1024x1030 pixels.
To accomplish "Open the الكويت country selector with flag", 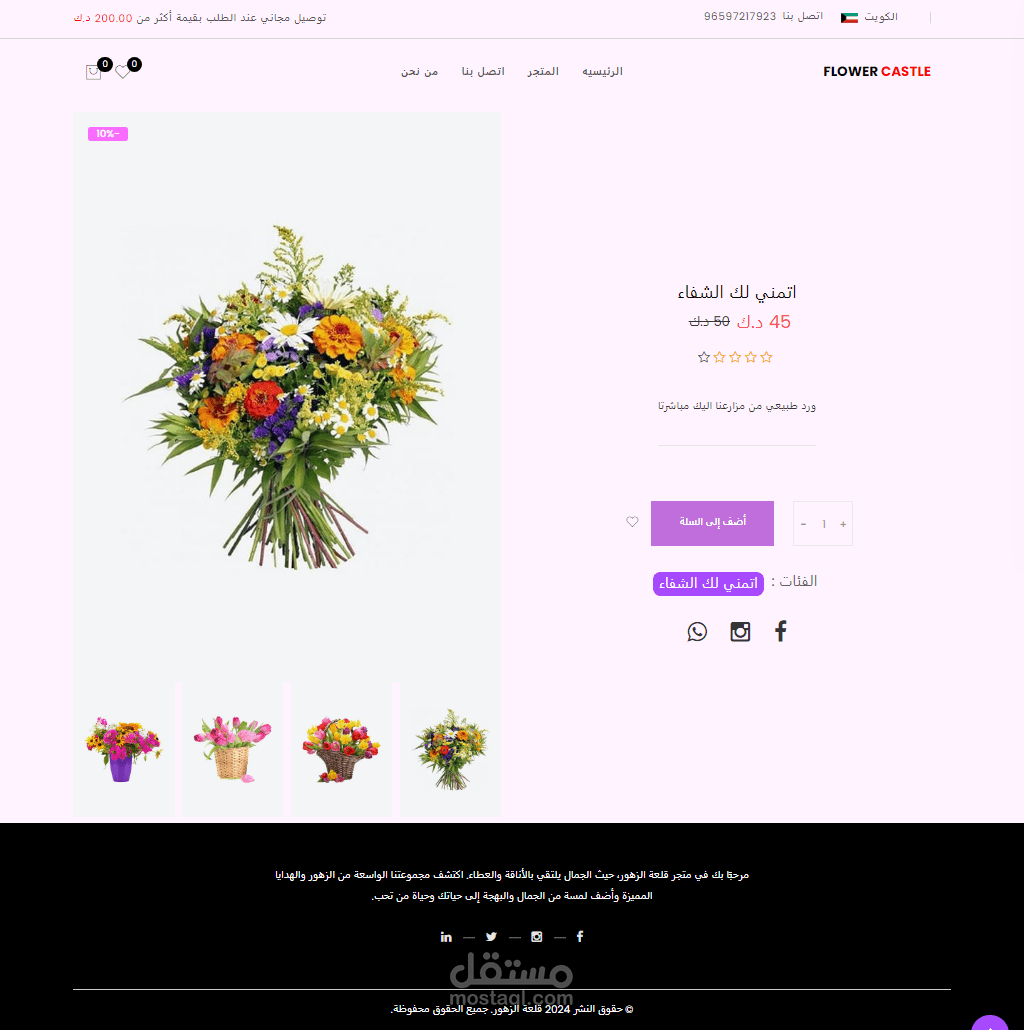I will click(869, 17).
